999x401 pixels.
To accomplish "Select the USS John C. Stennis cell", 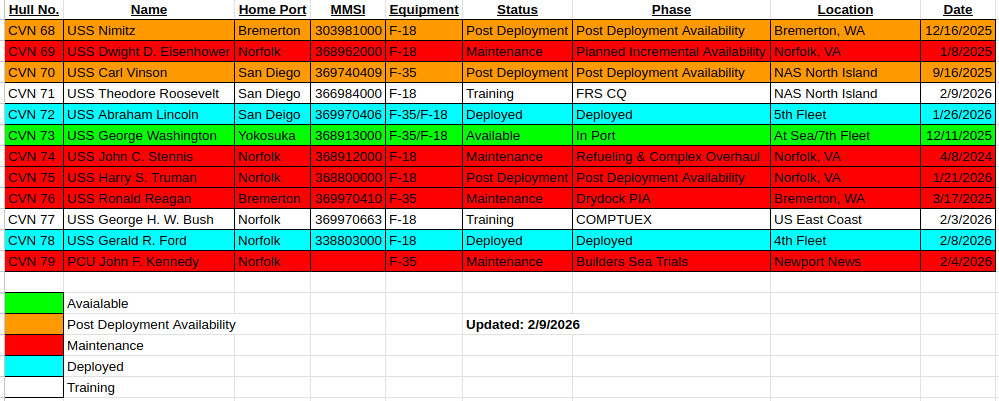I will coord(149,157).
